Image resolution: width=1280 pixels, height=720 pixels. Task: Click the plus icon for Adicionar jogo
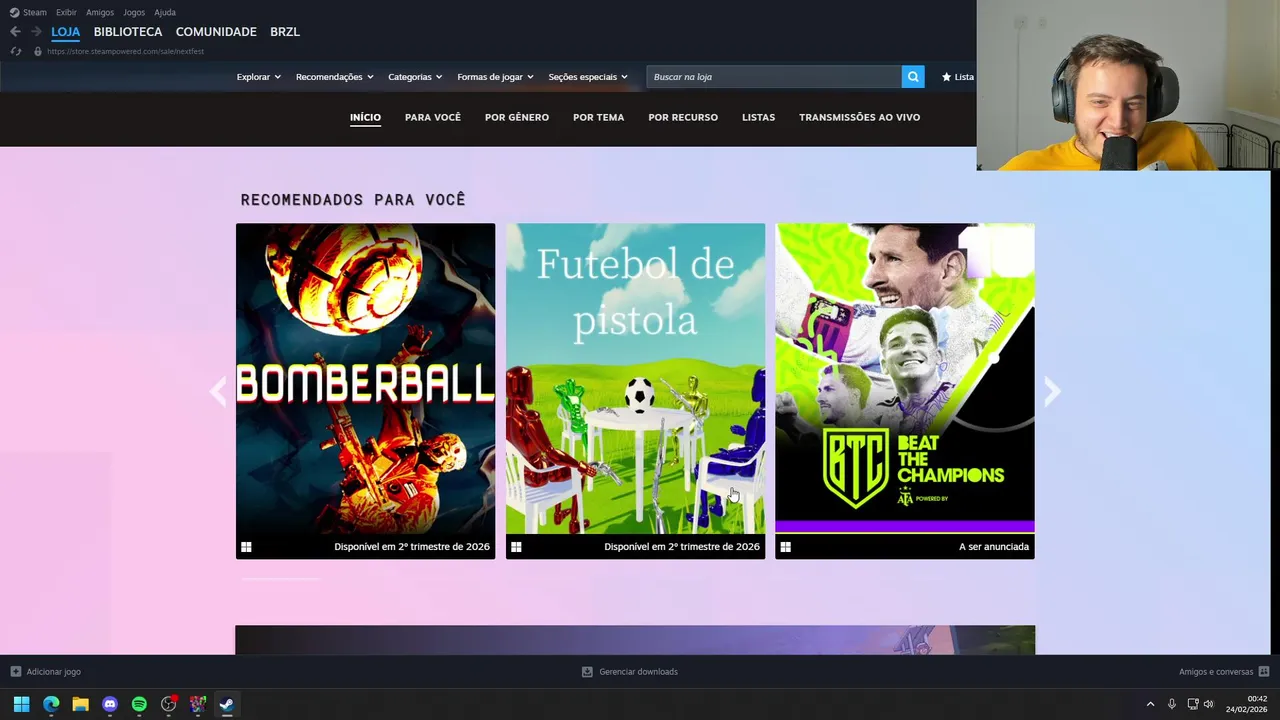pyautogui.click(x=15, y=672)
